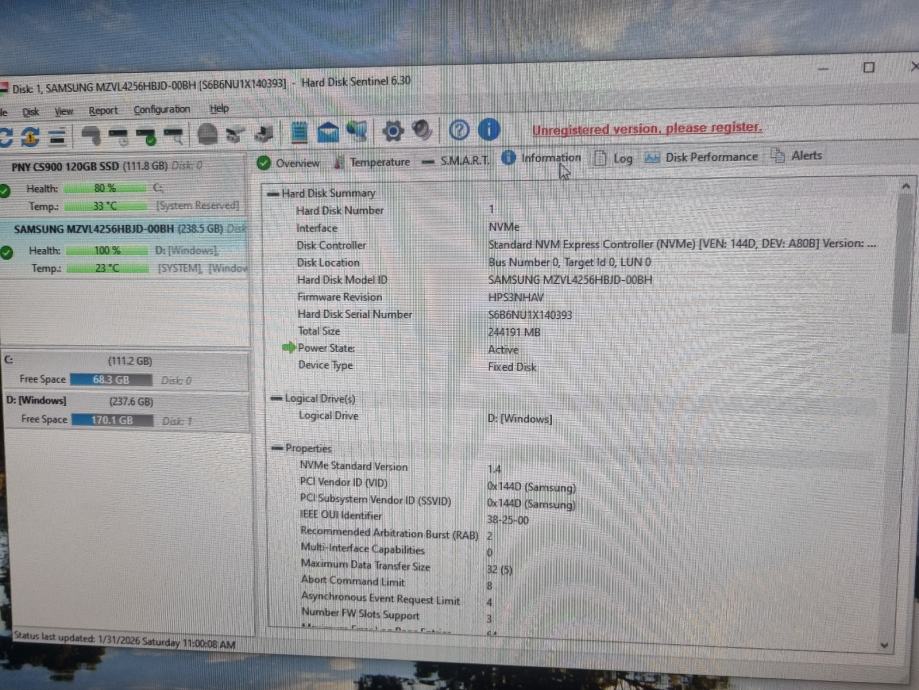
Task: Open the blue notepad report icon
Action: (299, 132)
